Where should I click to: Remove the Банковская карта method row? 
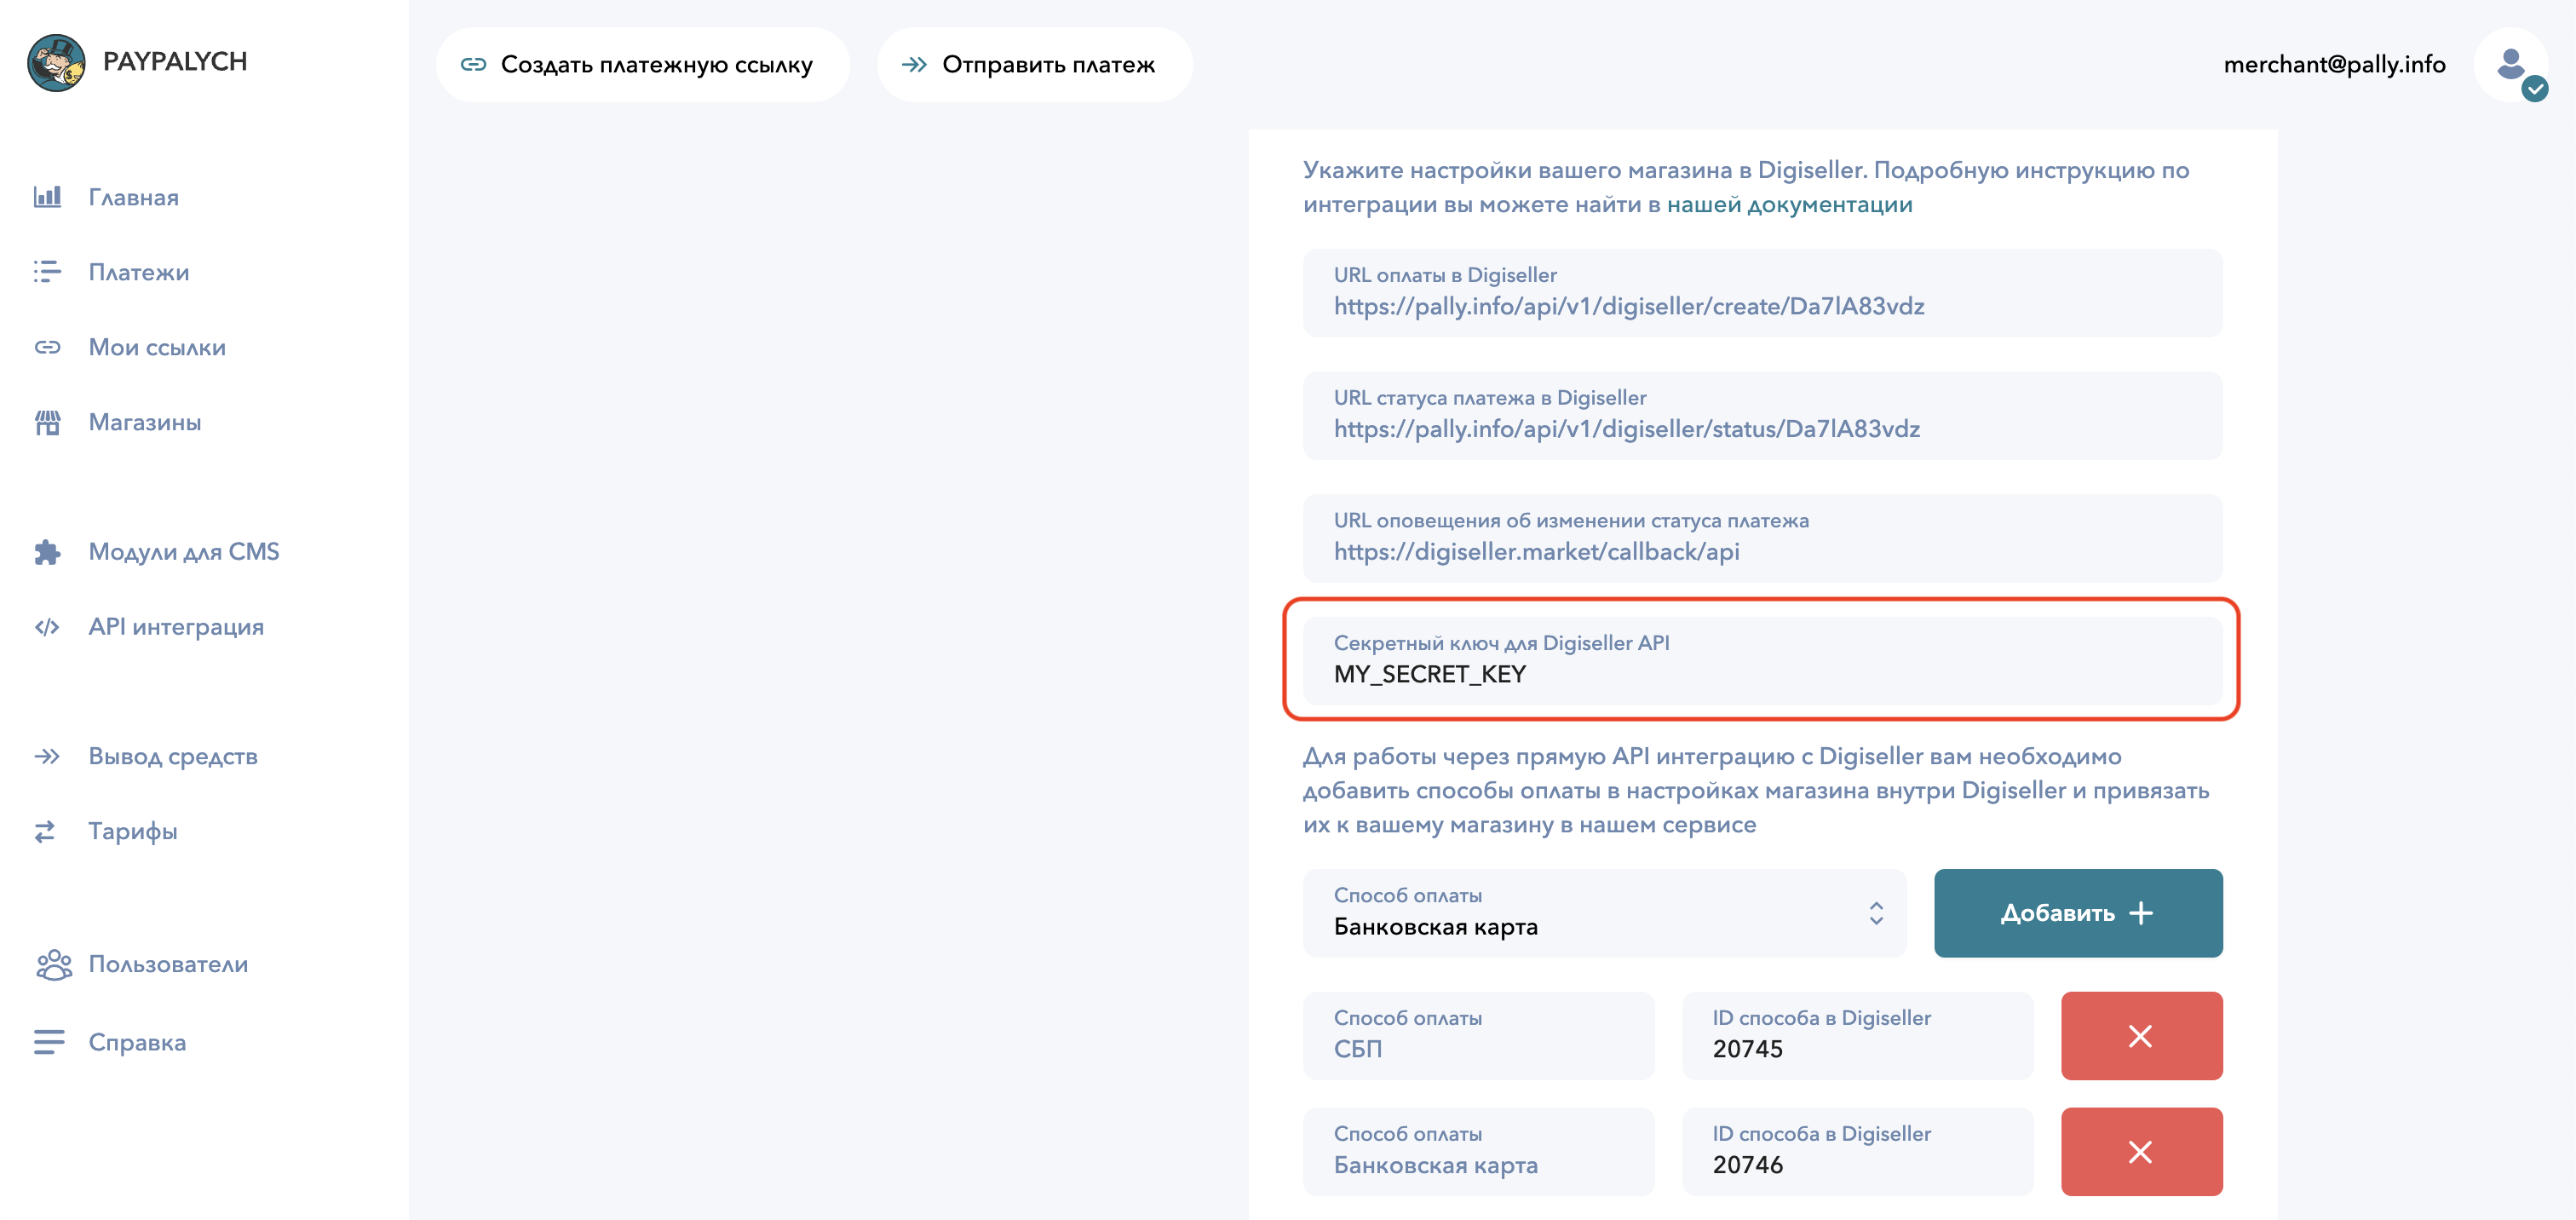tap(2141, 1151)
